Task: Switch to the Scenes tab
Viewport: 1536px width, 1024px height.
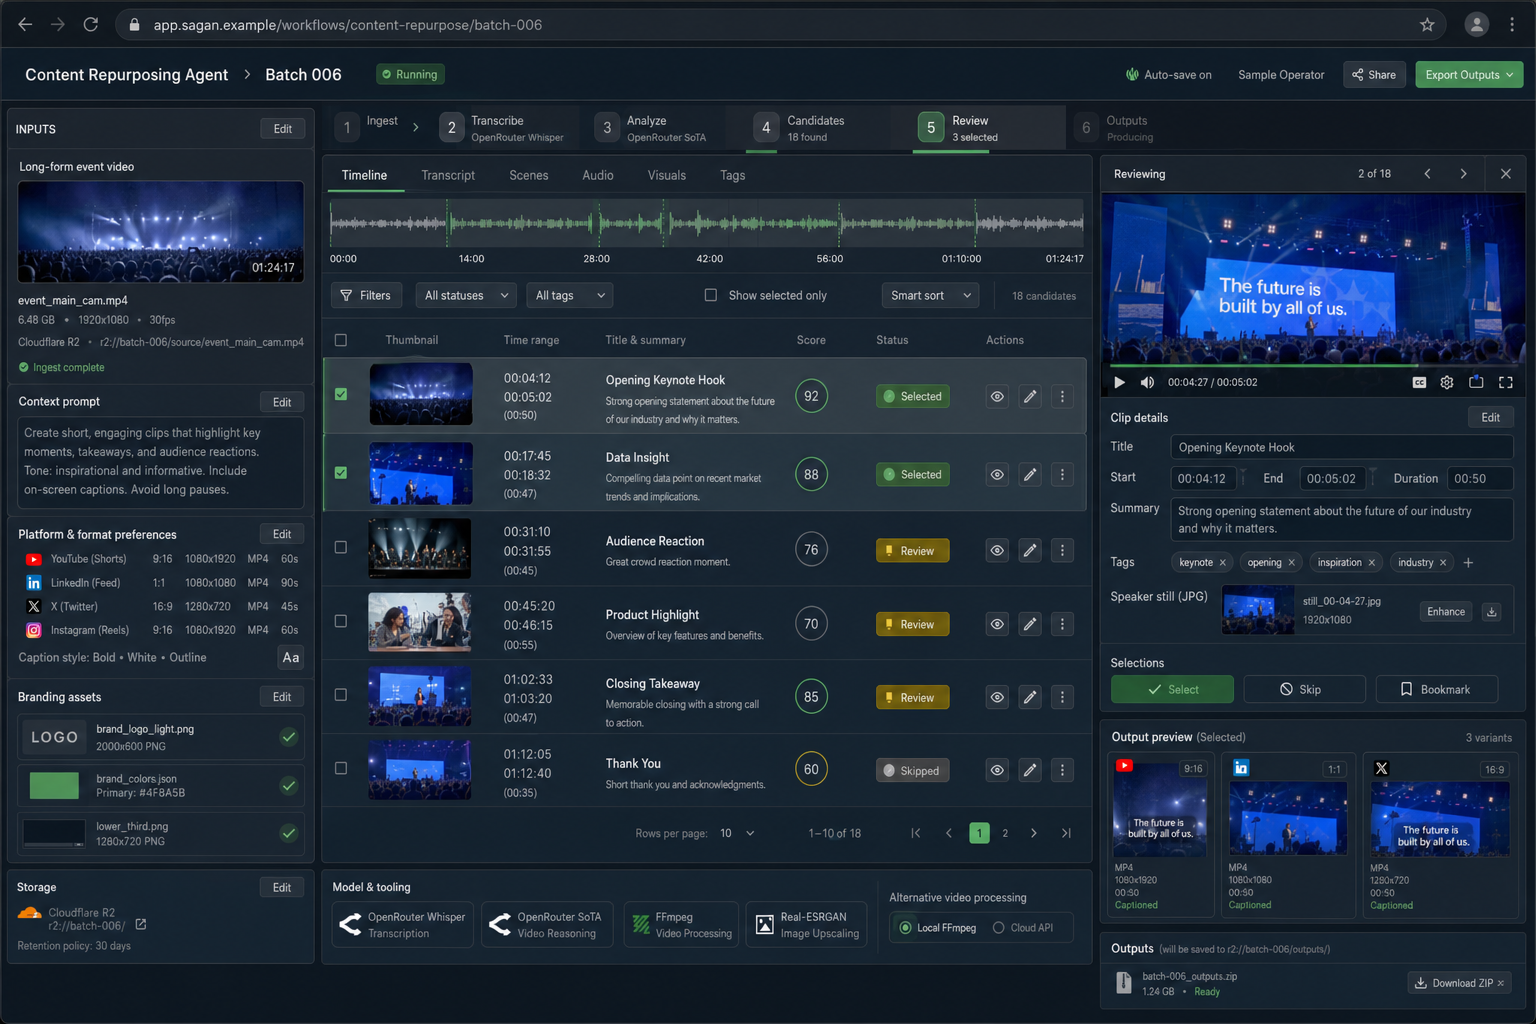Action: (529, 175)
